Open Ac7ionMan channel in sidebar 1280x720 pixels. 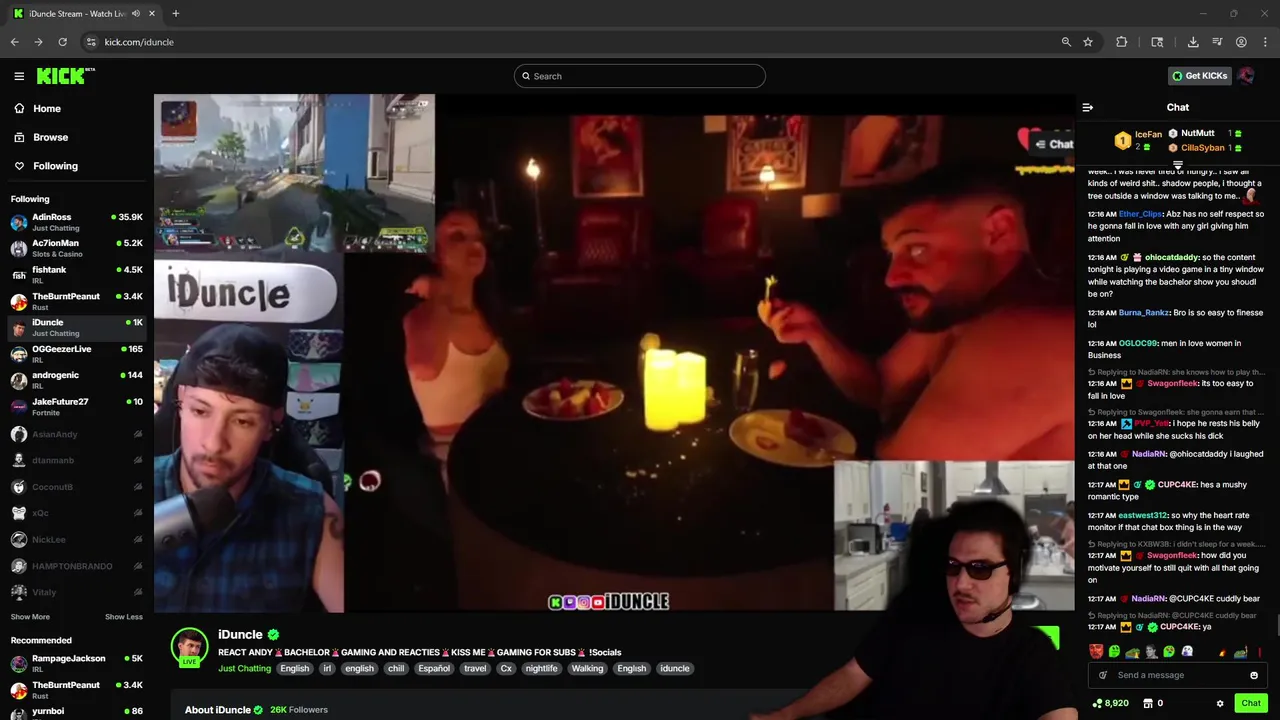pyautogui.click(x=76, y=248)
